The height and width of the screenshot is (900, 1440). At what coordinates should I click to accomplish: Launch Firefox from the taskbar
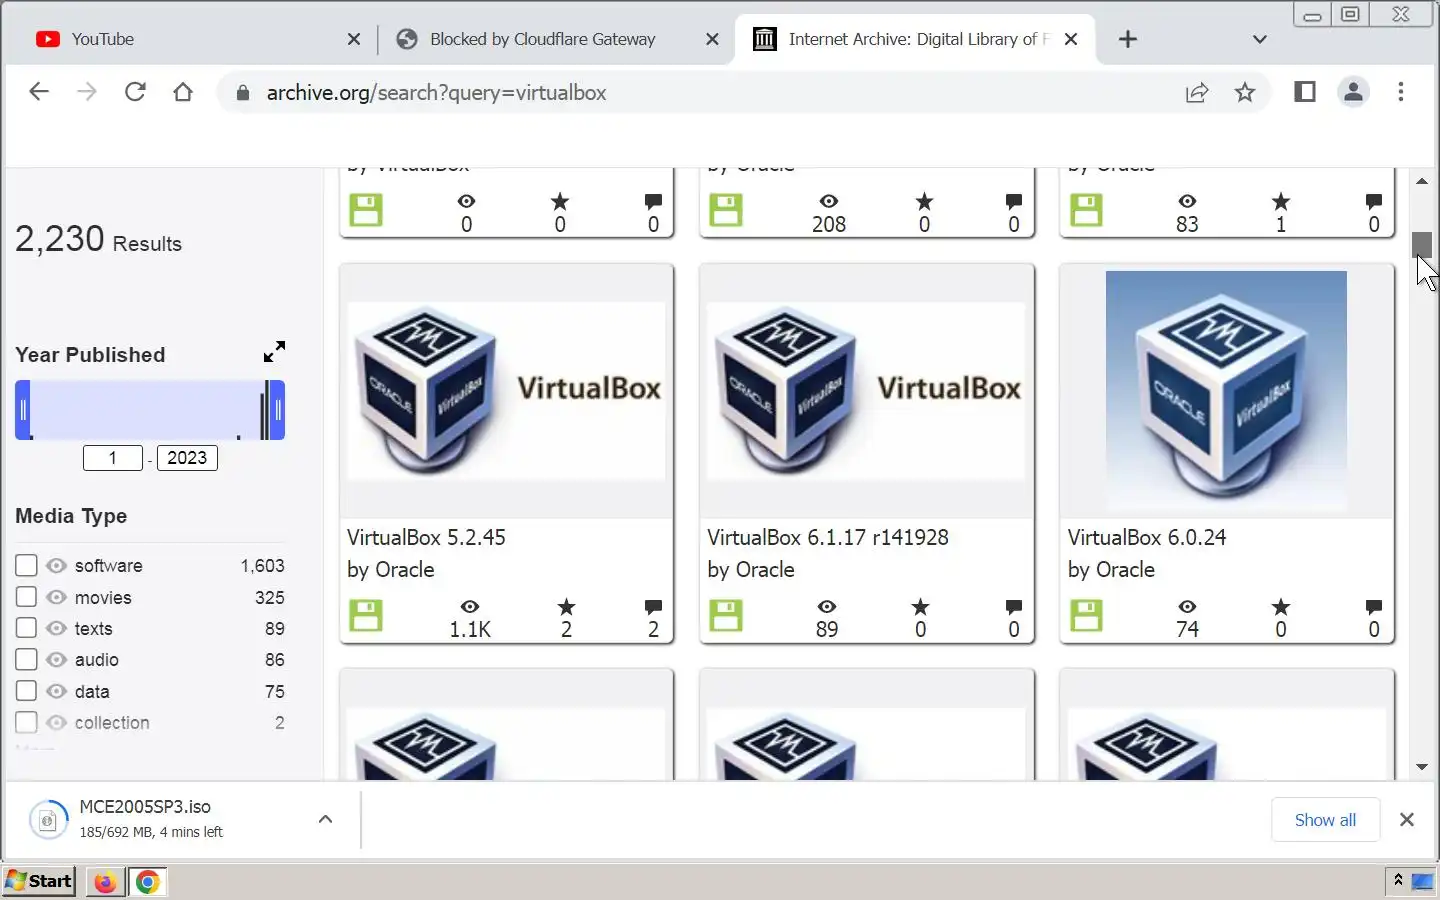coord(105,882)
